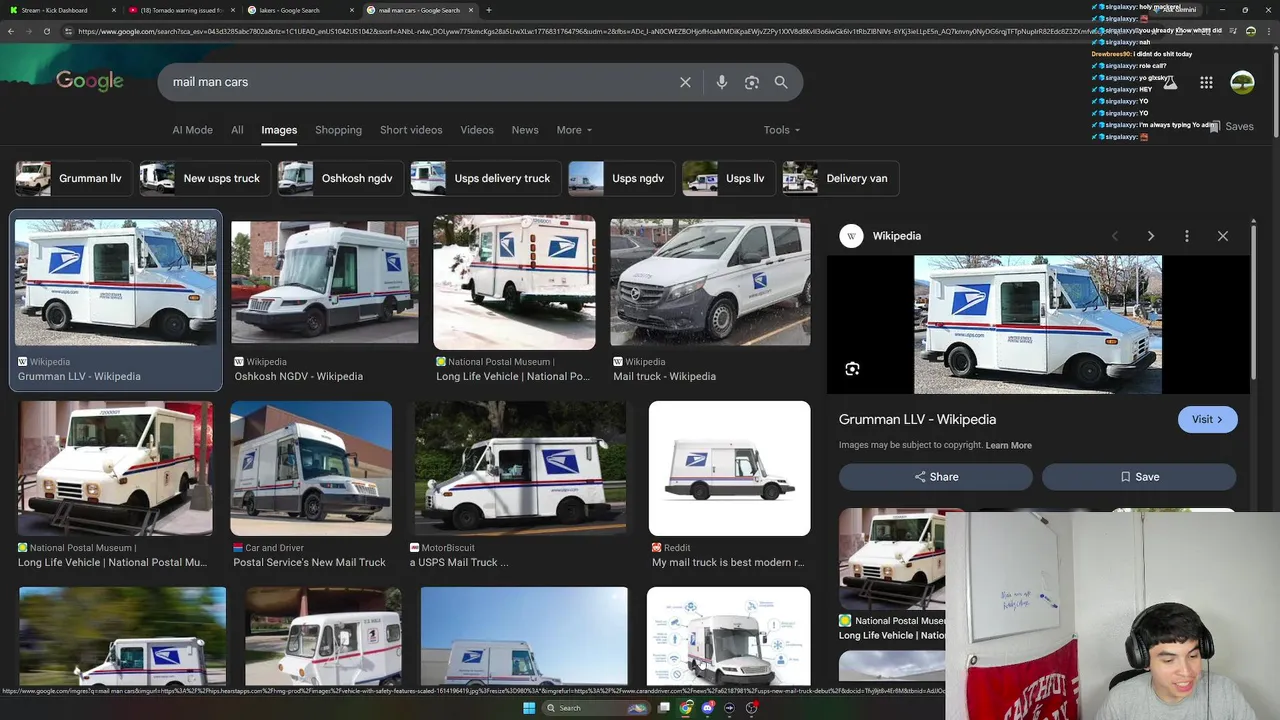
Task: Open Google apps grid icon
Action: [1206, 83]
